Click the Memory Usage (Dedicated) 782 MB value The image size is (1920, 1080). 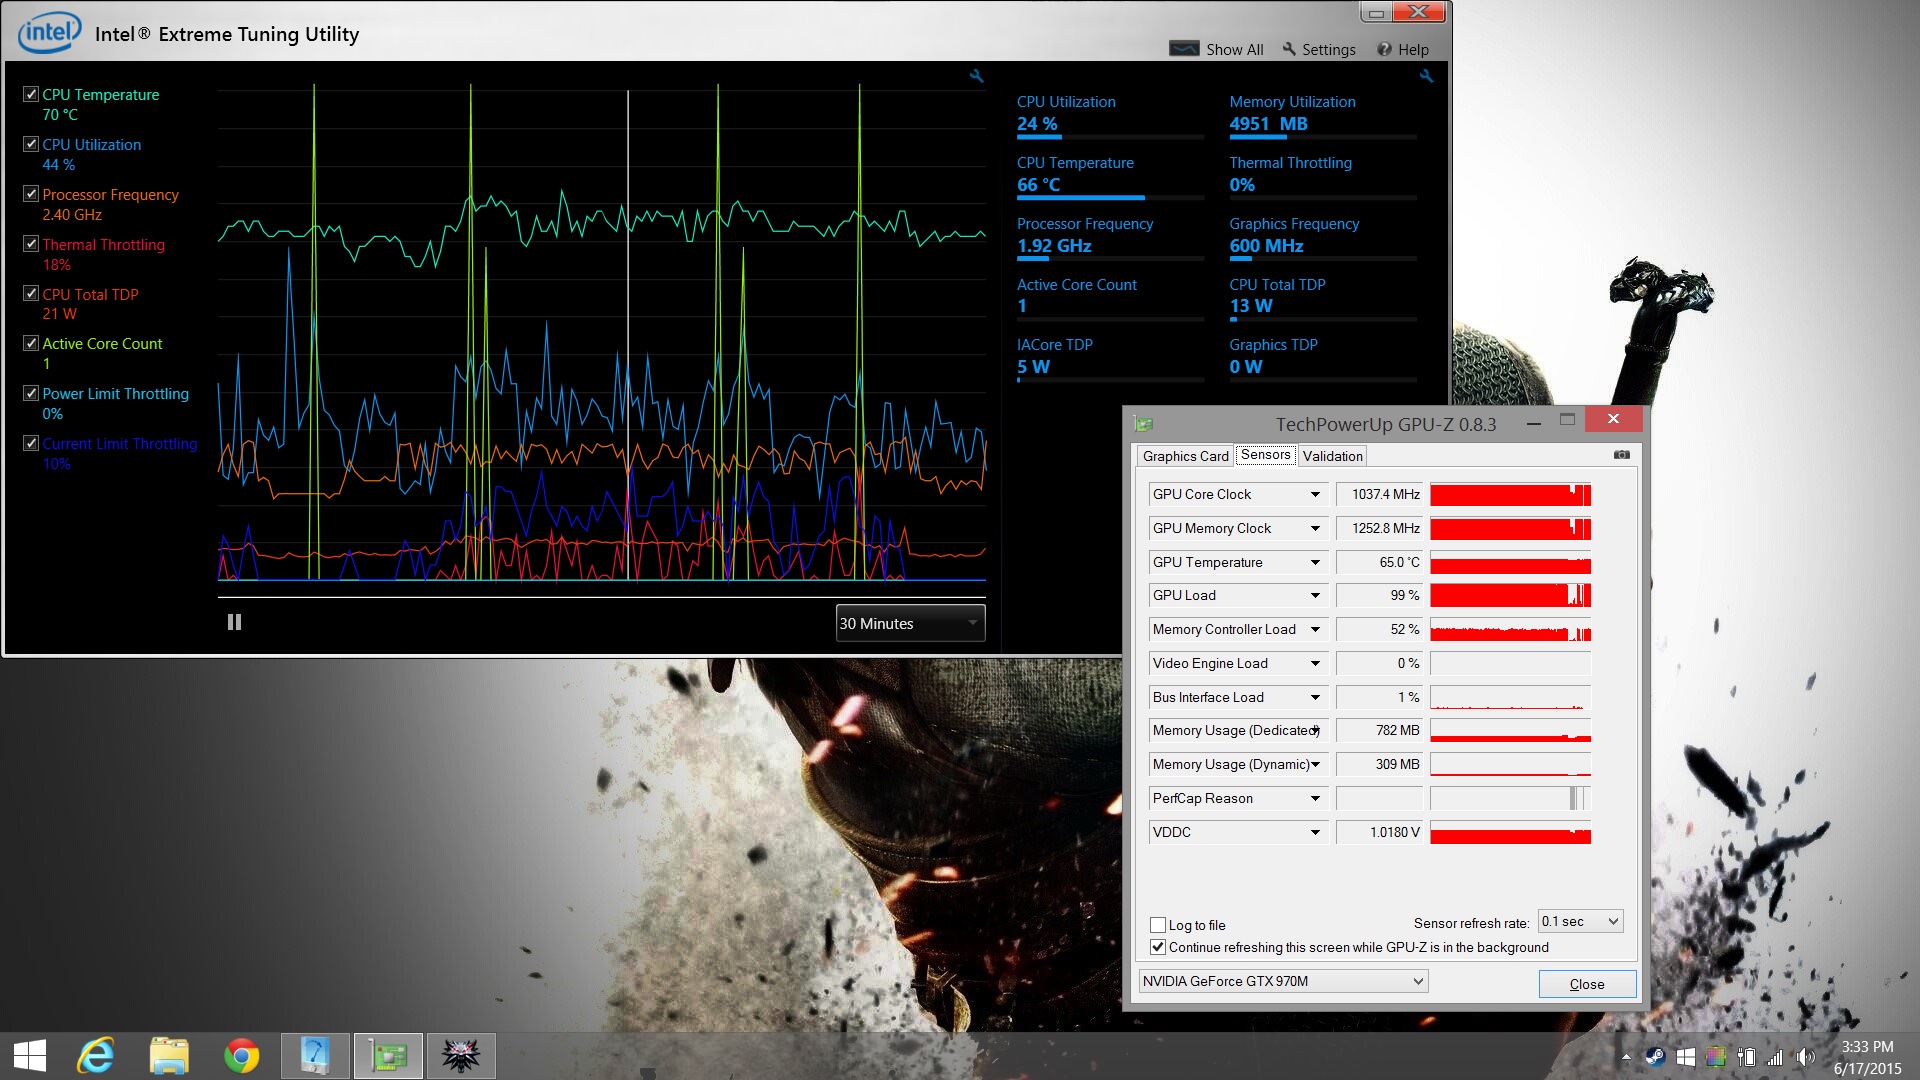(1379, 730)
